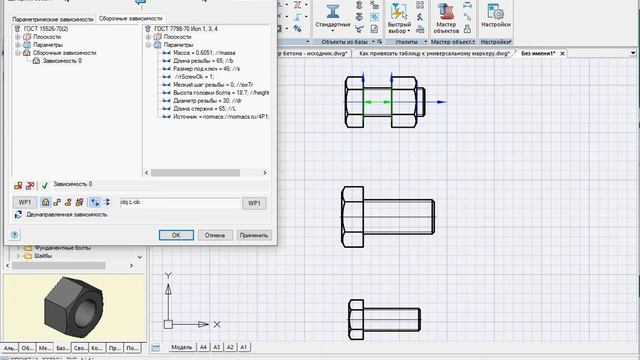Click the gear frame icon in Объекты из базы
The image size is (640, 360).
click(374, 17)
